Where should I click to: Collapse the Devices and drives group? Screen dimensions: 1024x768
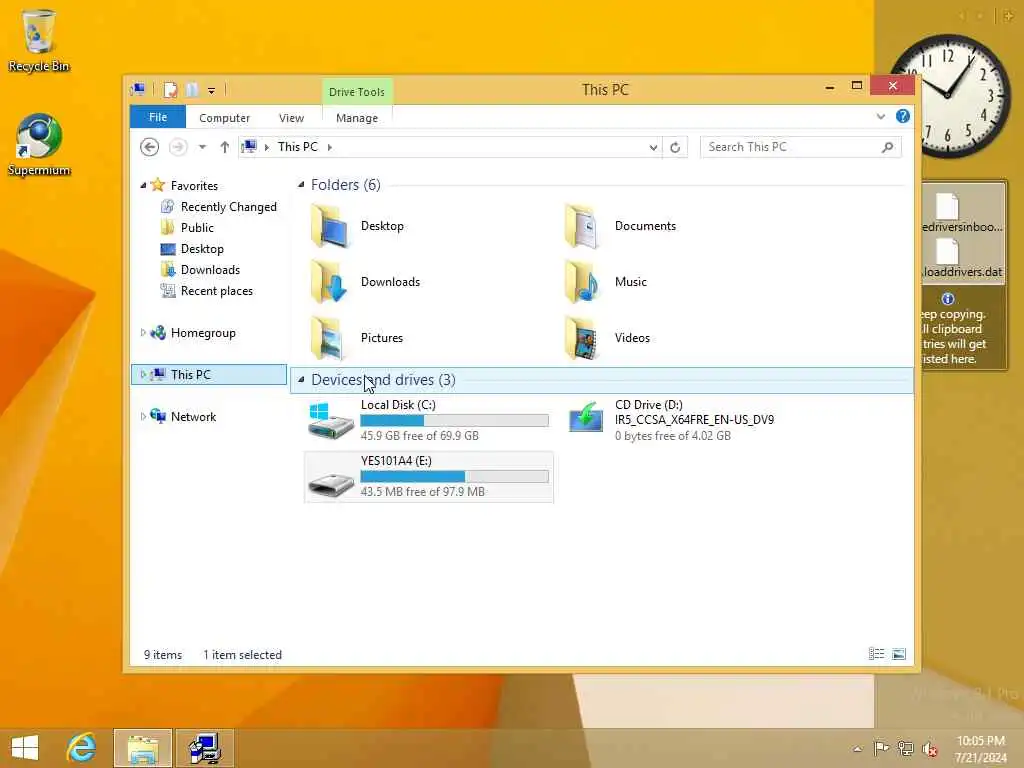[x=301, y=379]
